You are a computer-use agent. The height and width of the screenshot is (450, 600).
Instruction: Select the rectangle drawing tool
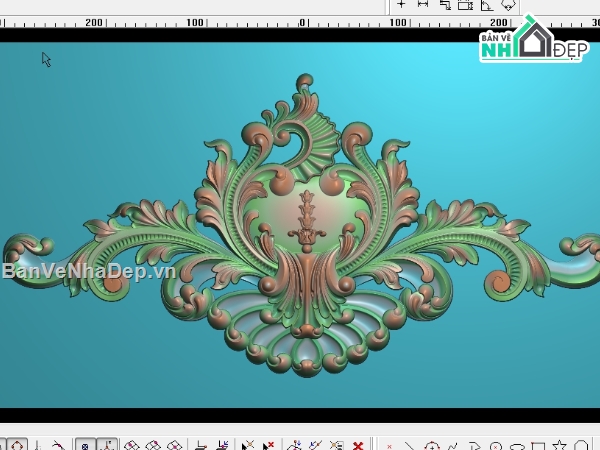538,445
